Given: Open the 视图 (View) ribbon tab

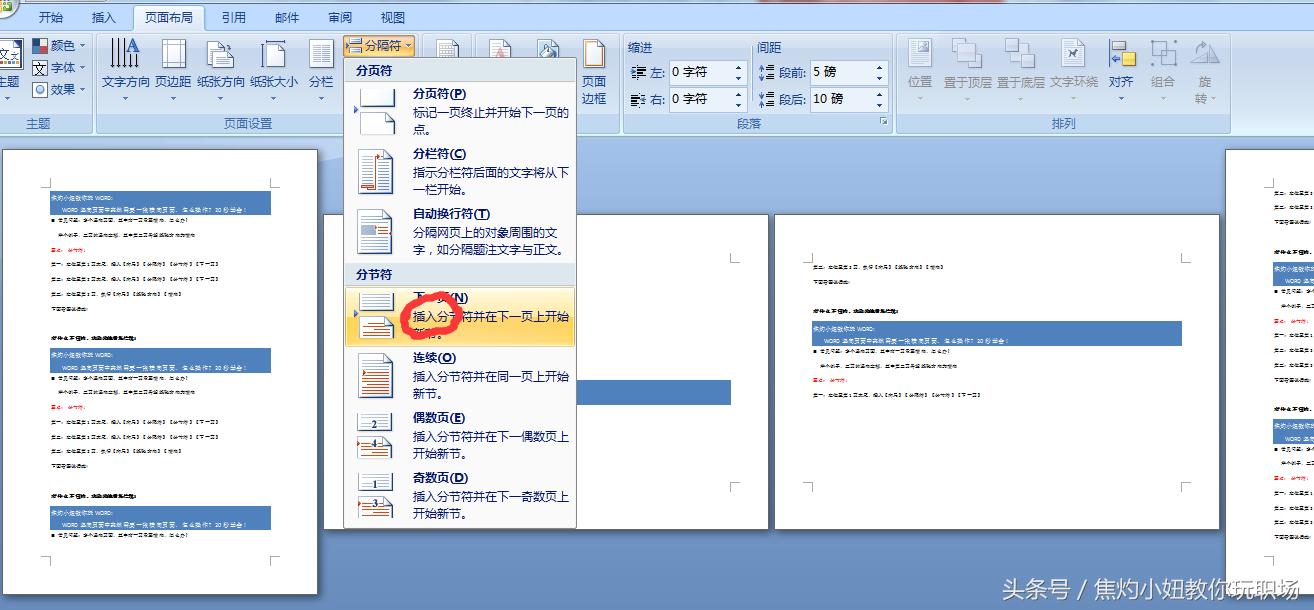Looking at the screenshot, I should (x=393, y=16).
